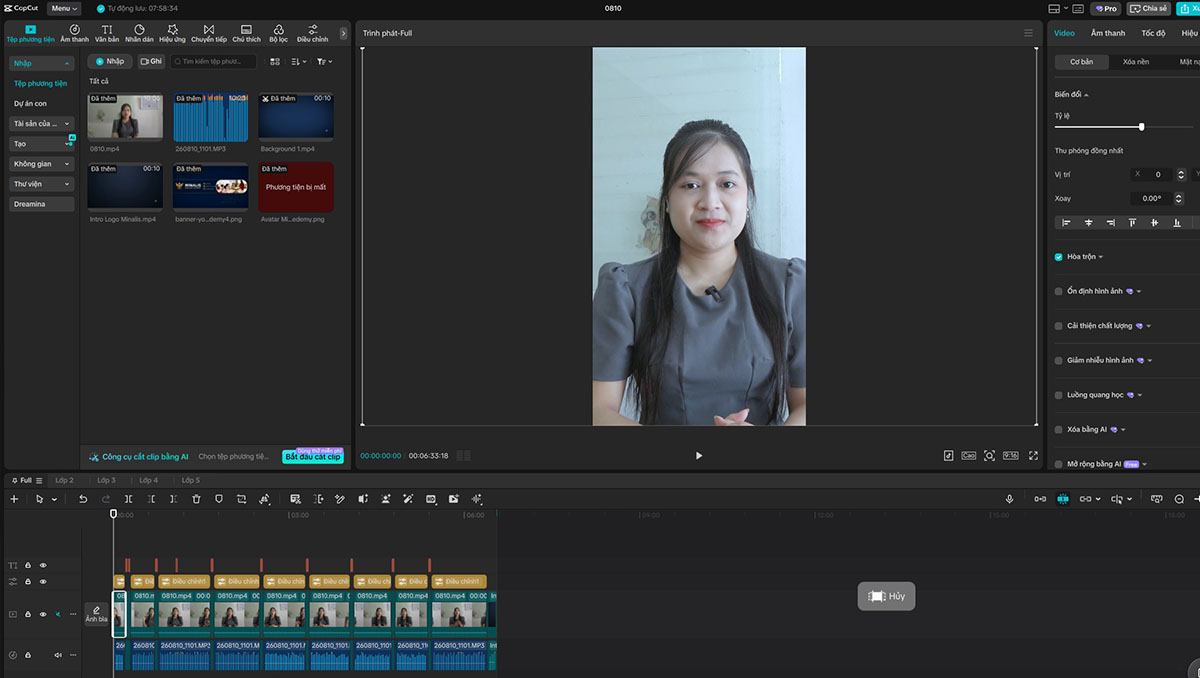Screen dimensions: 1200x678
Task: Open the Âm thanh audio panel
Action: click(74, 33)
